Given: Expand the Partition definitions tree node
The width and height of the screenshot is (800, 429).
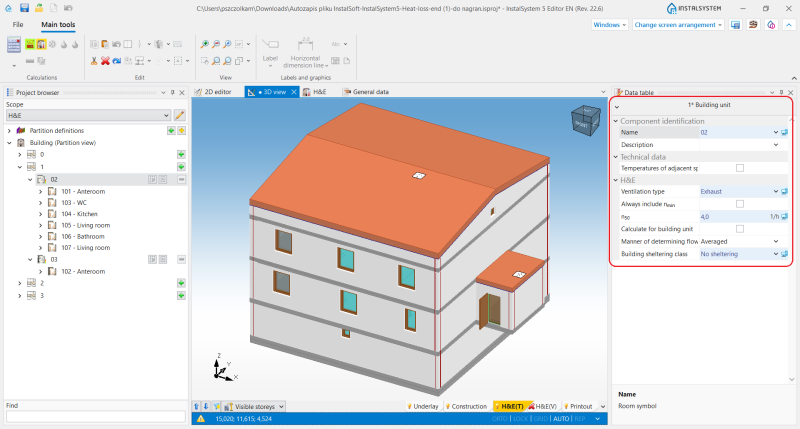Looking at the screenshot, I should [x=9, y=131].
